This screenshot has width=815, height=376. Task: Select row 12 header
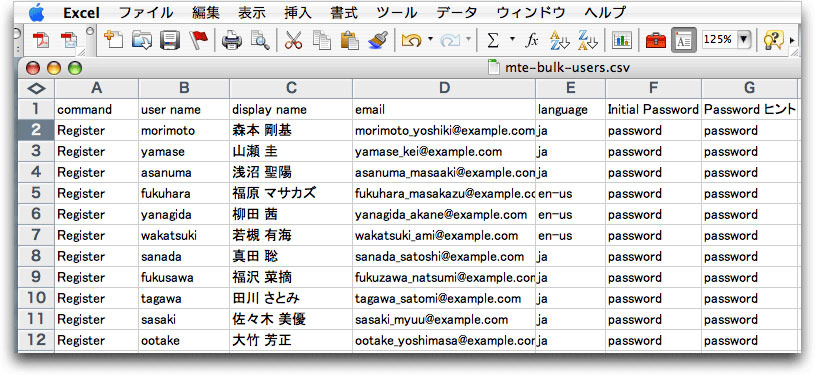pos(36,340)
